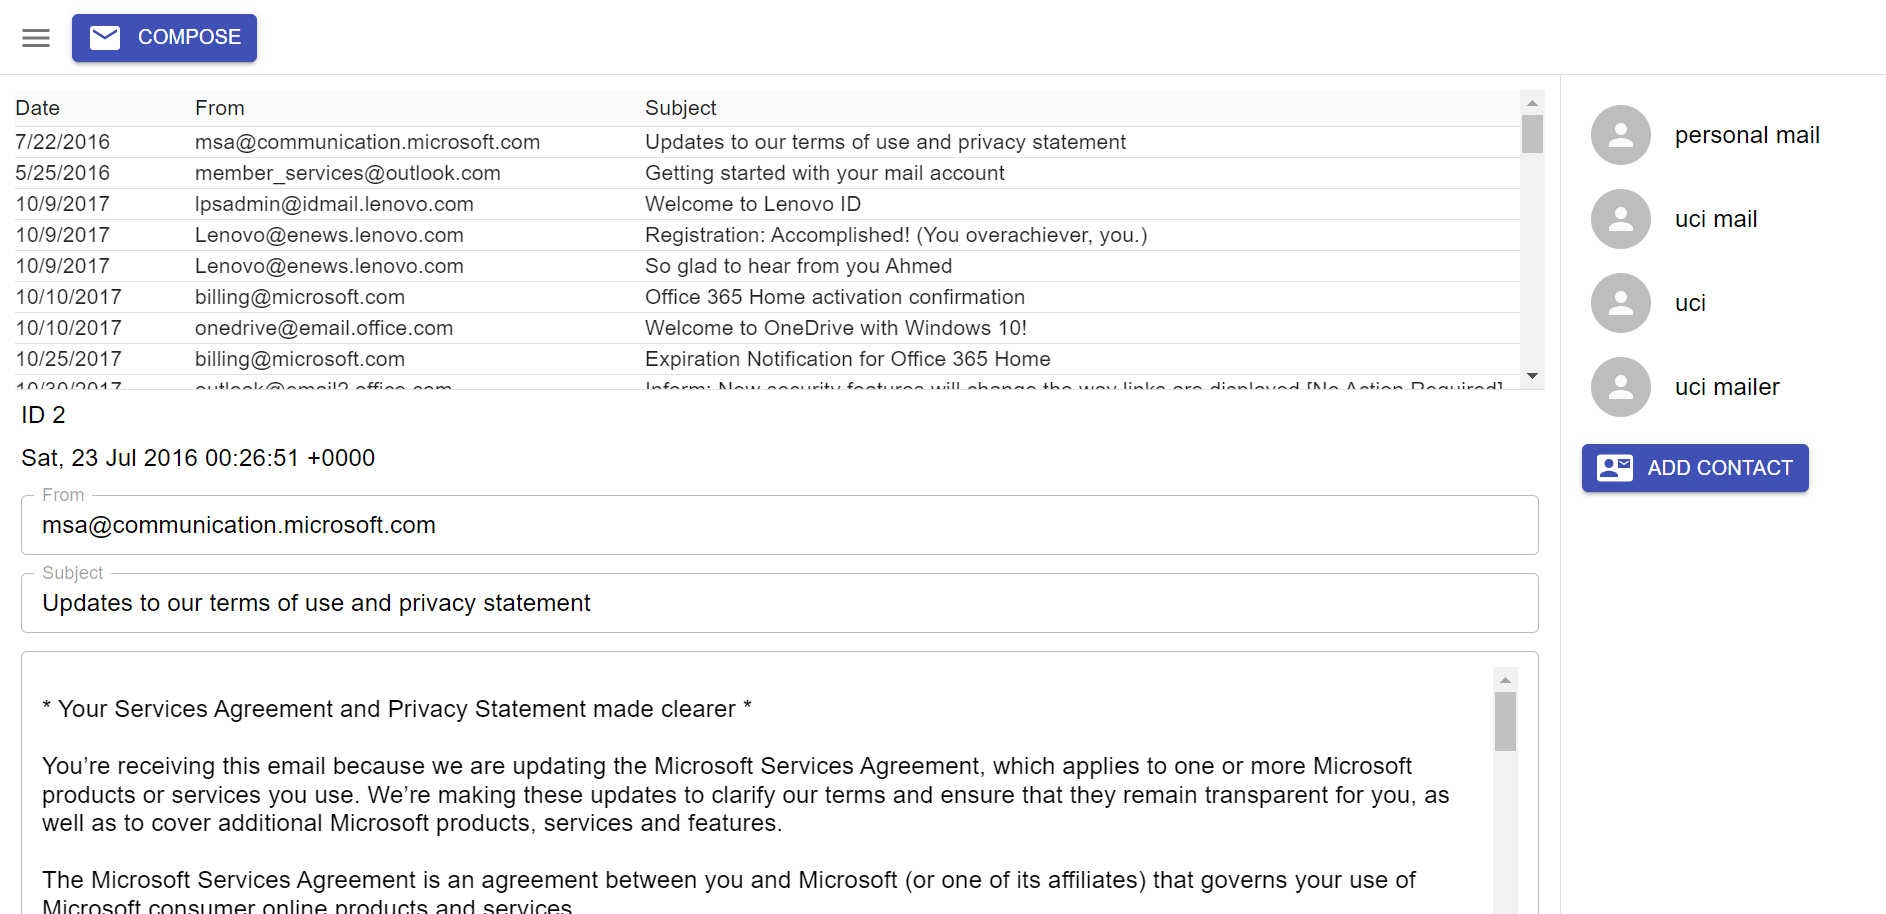Select the uci mail contact avatar
This screenshot has height=914, width=1886.
click(x=1621, y=219)
